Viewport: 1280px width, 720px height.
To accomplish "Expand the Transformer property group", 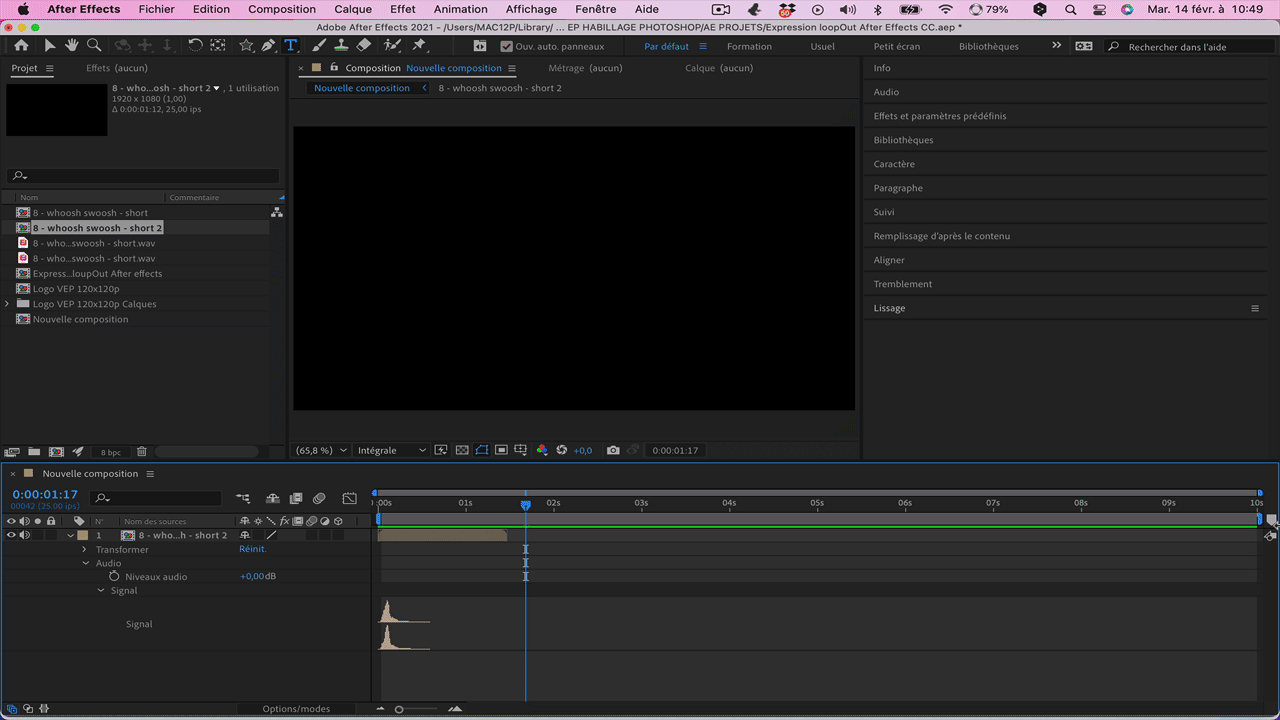I will click(84, 549).
